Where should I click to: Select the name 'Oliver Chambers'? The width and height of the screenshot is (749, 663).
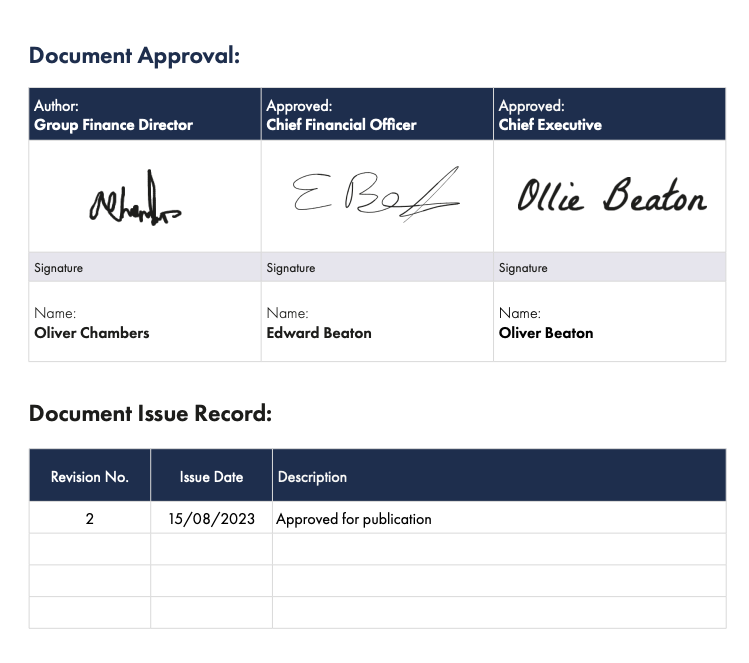(x=91, y=333)
